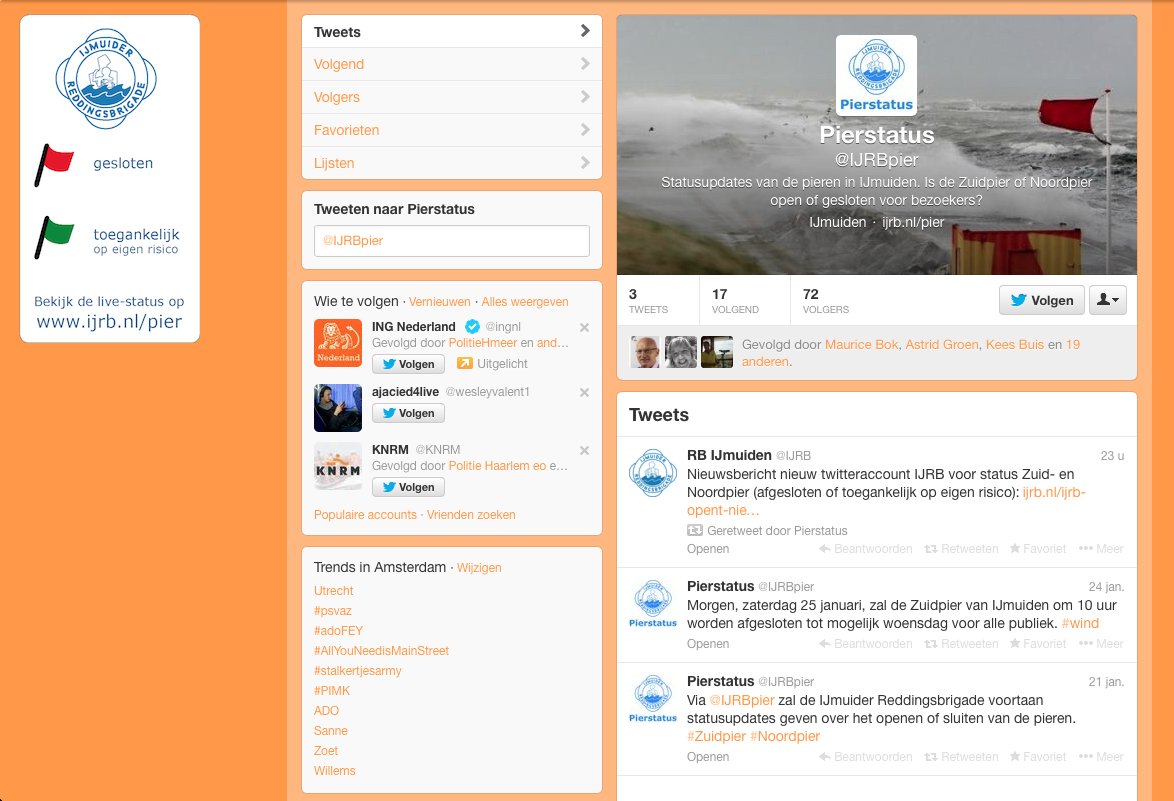Click the #Zuidpier hashtag

pos(717,737)
